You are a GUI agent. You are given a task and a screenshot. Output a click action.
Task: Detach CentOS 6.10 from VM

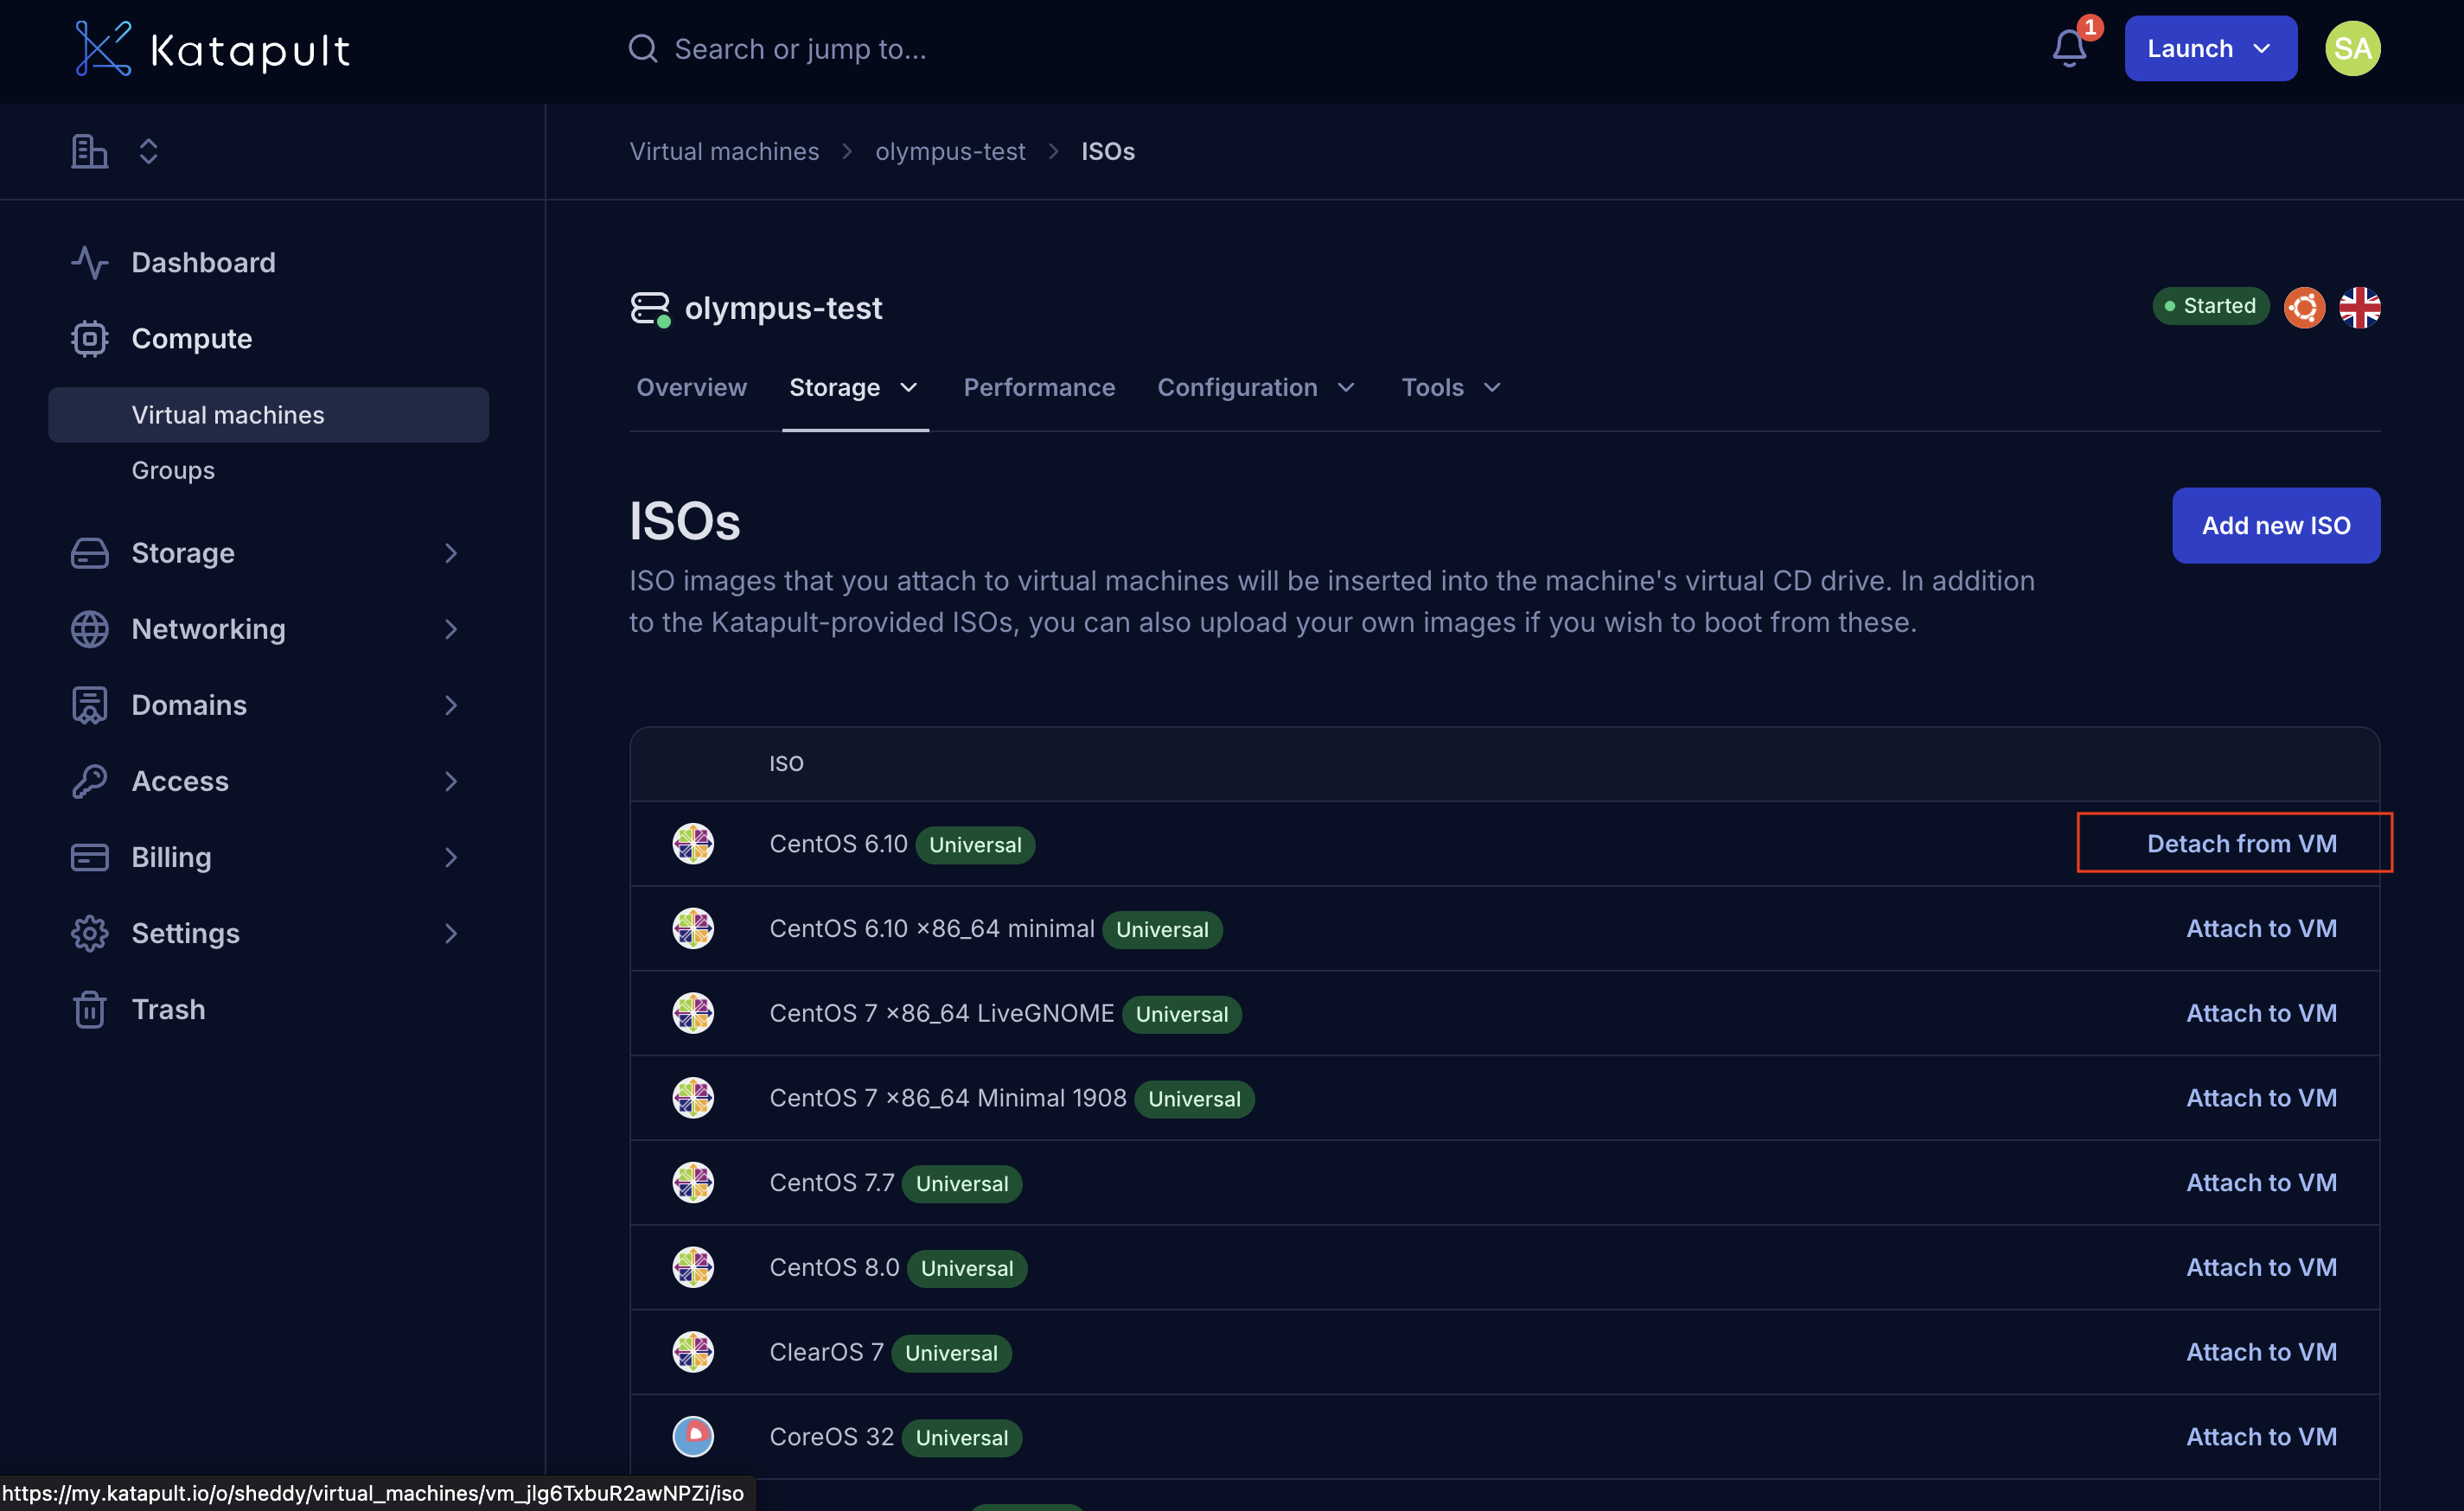point(2241,843)
